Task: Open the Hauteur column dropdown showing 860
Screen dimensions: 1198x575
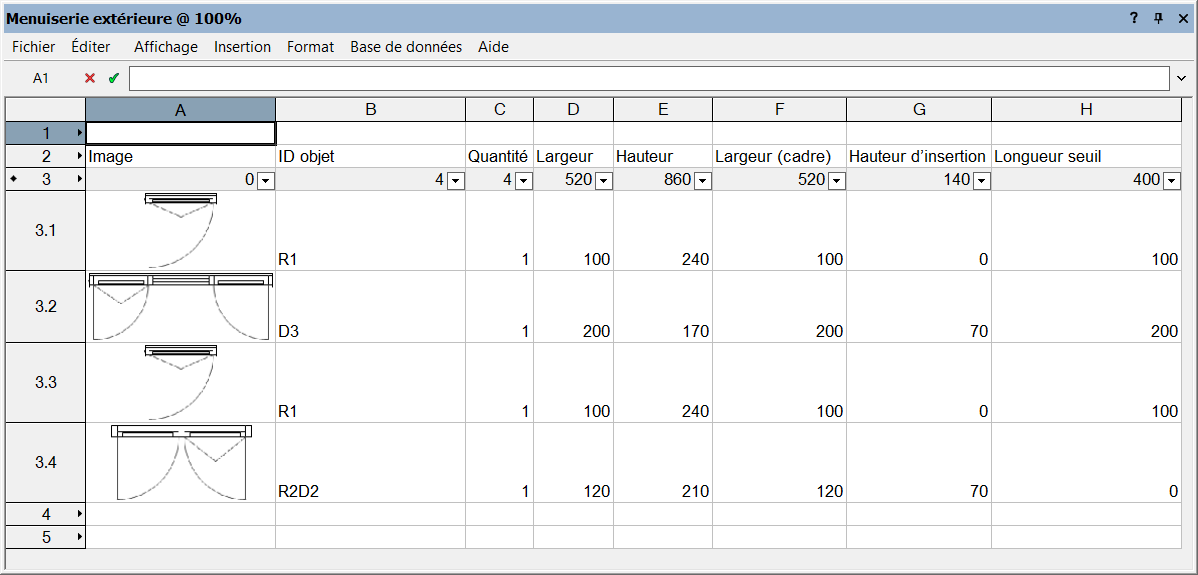Action: pyautogui.click(x=702, y=180)
